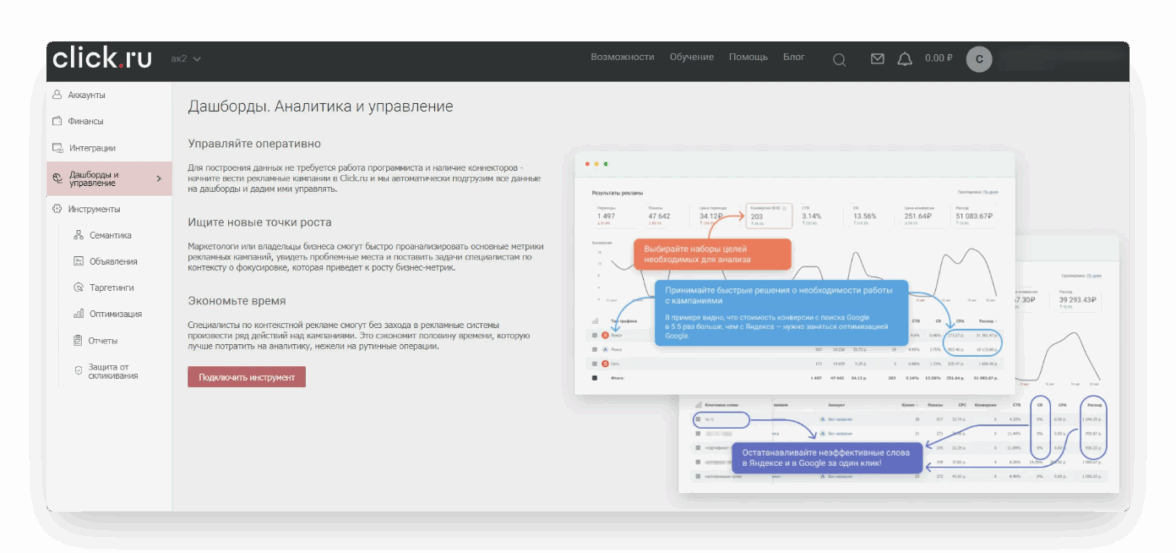Expand the ak2 account dropdown
The image size is (1176, 553).
point(186,59)
